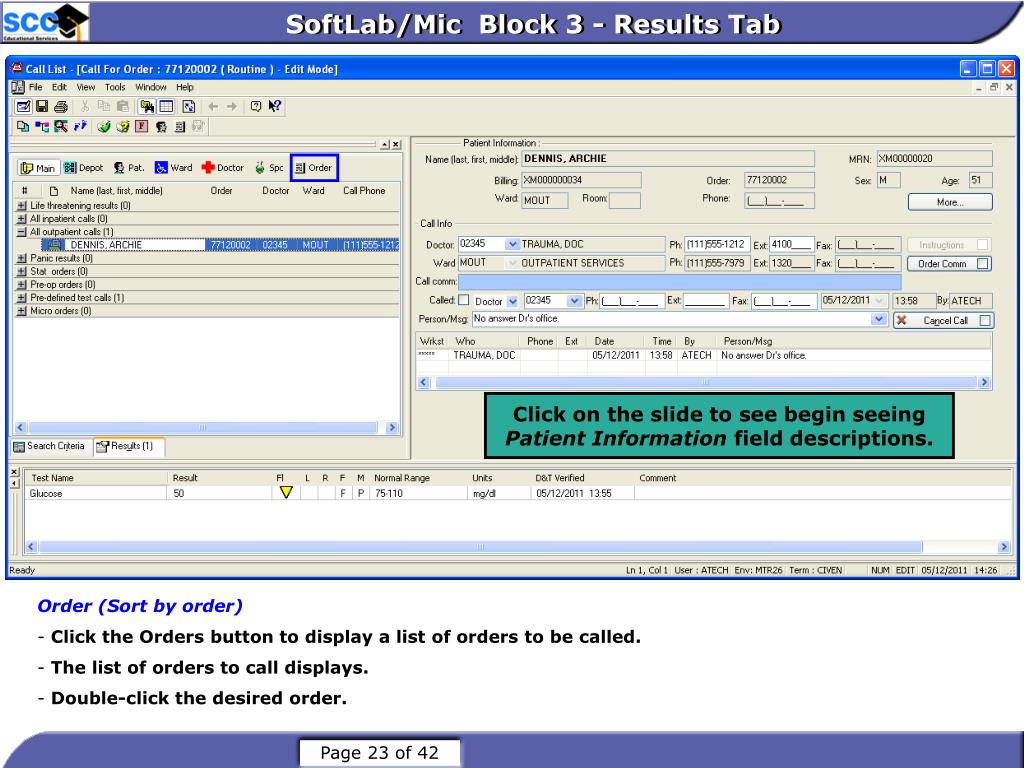Open the Window menu

click(151, 87)
